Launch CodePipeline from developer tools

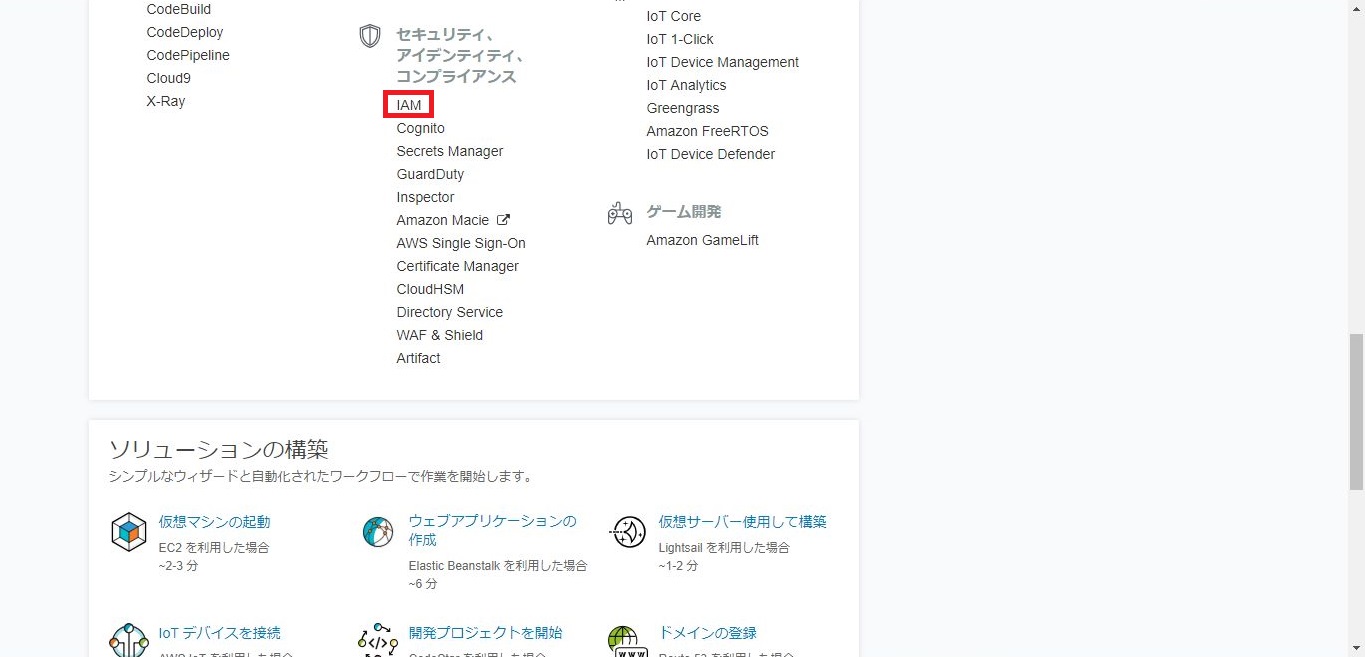tap(187, 55)
